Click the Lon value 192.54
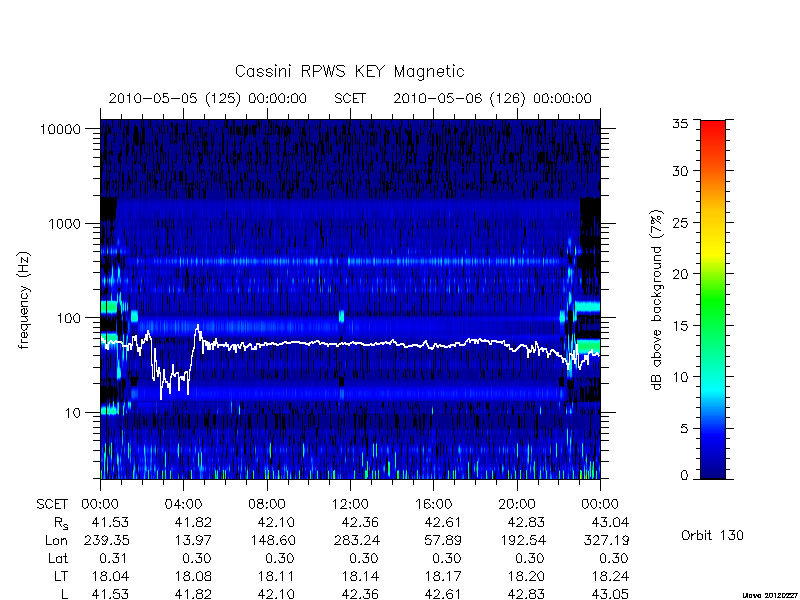Viewport: 800px width, 600px height. point(522,540)
